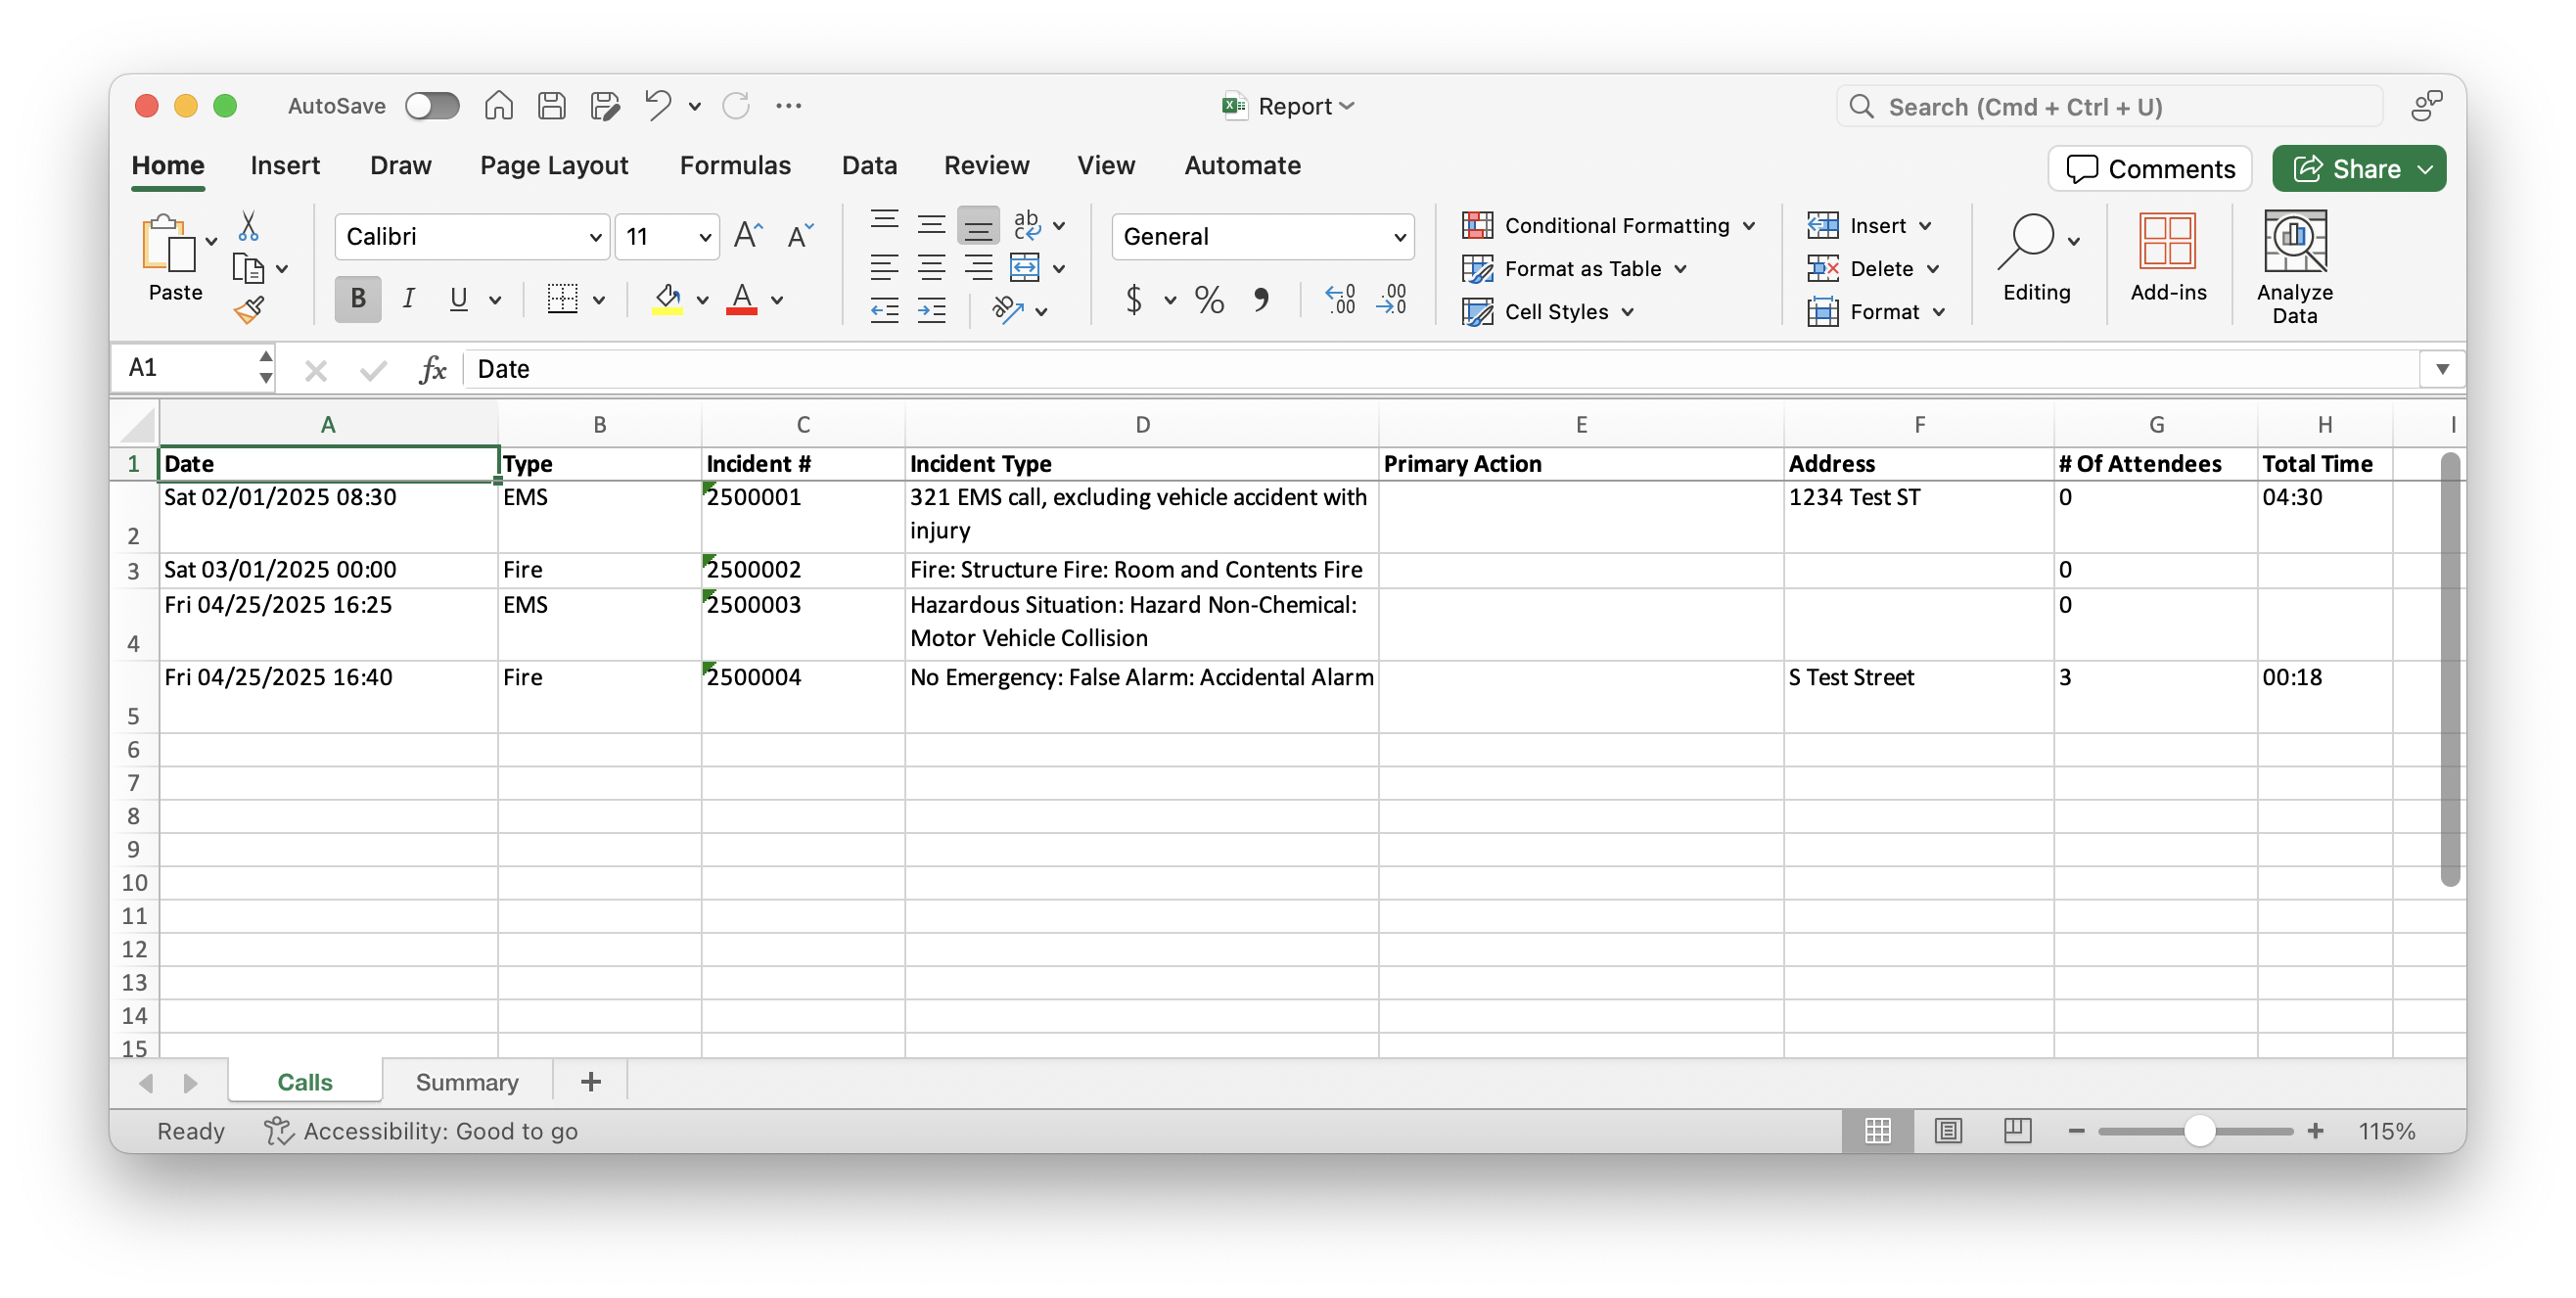Switch to Page Layout view in status bar

tap(1948, 1131)
